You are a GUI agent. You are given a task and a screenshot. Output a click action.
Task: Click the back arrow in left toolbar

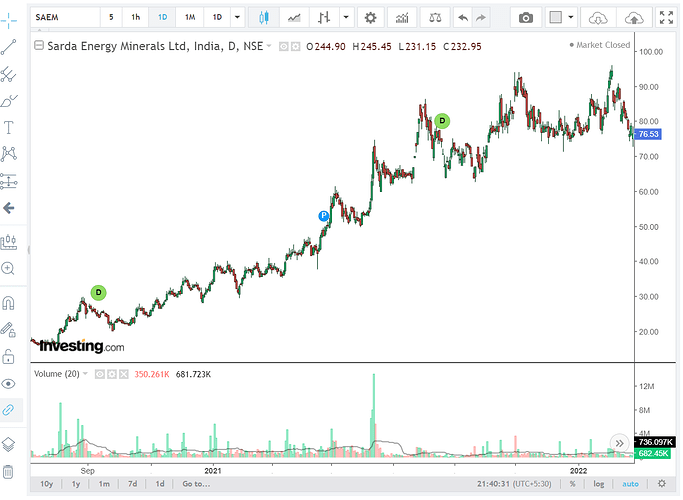(9, 208)
